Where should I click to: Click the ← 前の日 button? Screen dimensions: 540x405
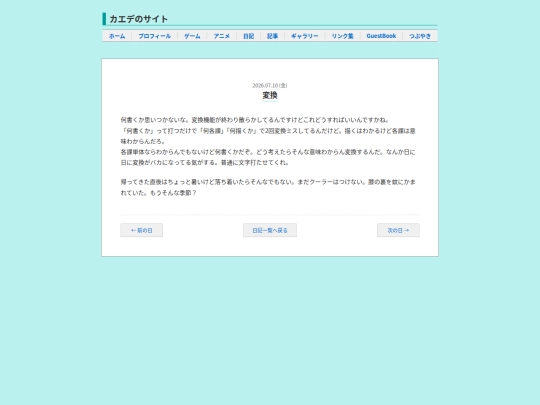(142, 230)
